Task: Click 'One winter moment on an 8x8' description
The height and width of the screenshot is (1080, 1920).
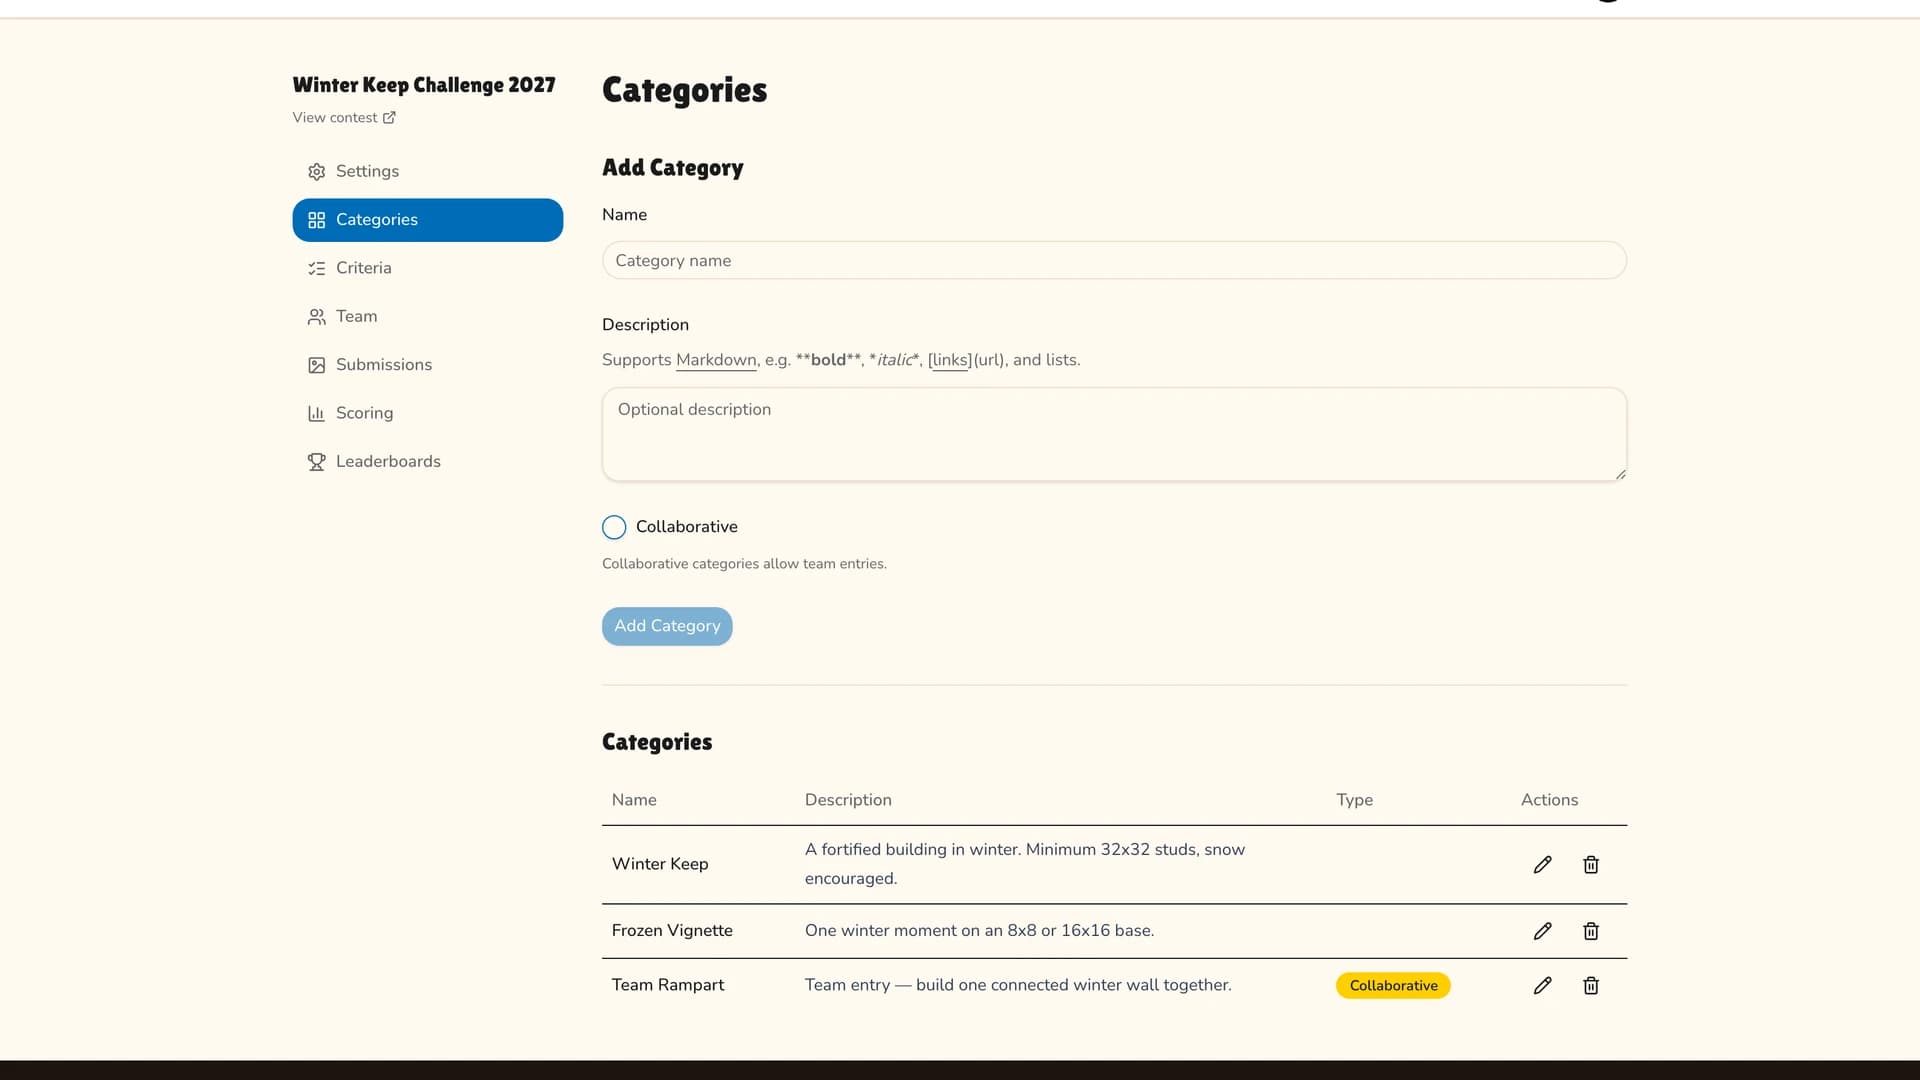Action: coord(979,930)
